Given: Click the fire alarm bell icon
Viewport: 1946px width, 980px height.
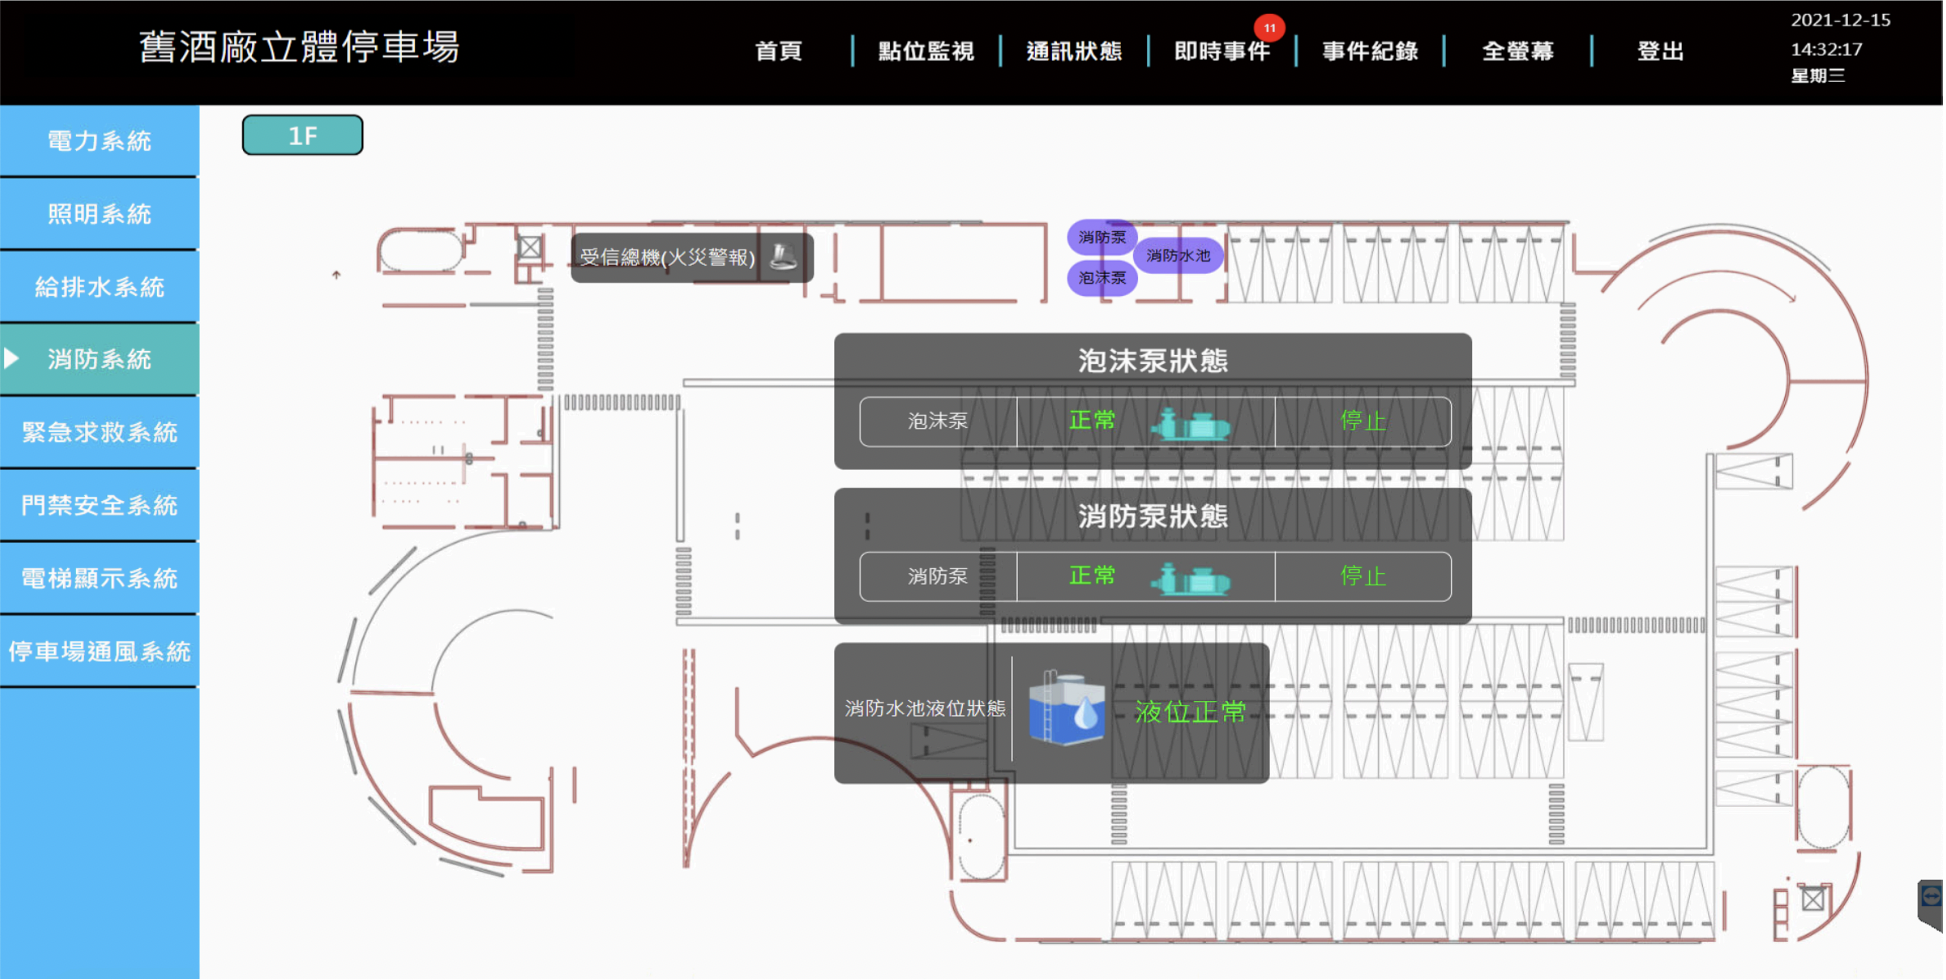Looking at the screenshot, I should tap(784, 257).
